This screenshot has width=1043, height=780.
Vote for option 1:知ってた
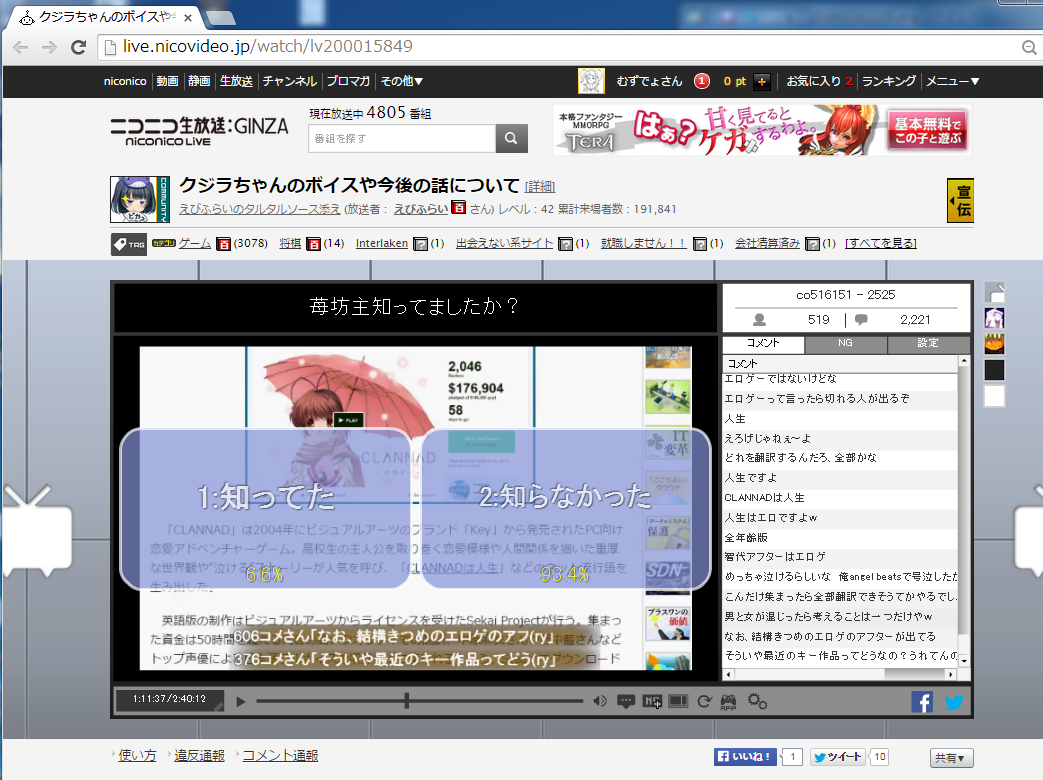click(265, 509)
